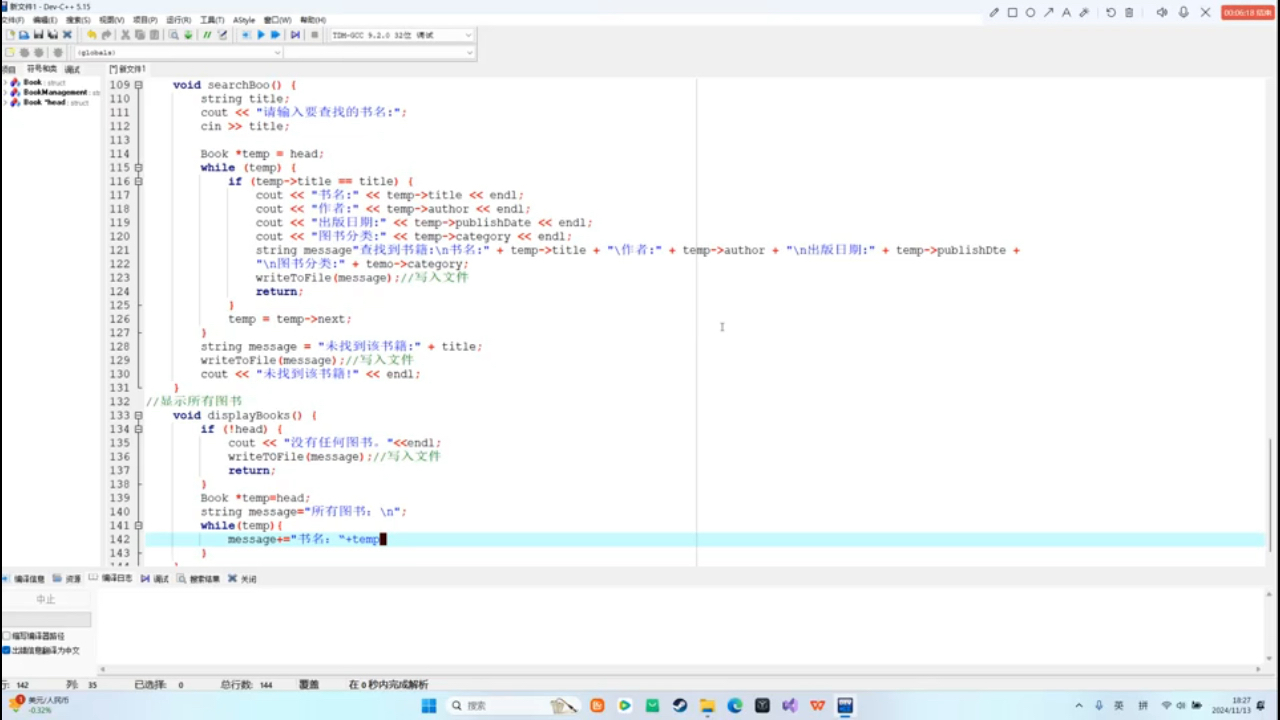This screenshot has width=1280, height=720.
Task: Undo the last edit via toolbar
Action: pyautogui.click(x=92, y=35)
